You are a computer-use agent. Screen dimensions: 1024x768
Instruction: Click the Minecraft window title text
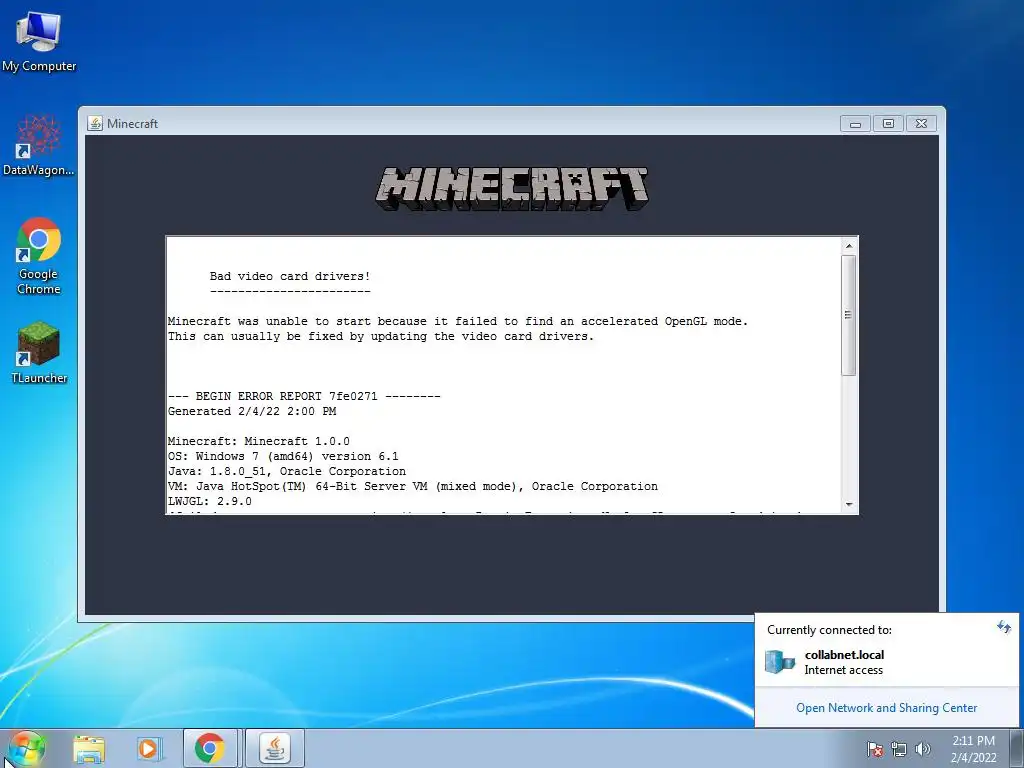tap(133, 123)
